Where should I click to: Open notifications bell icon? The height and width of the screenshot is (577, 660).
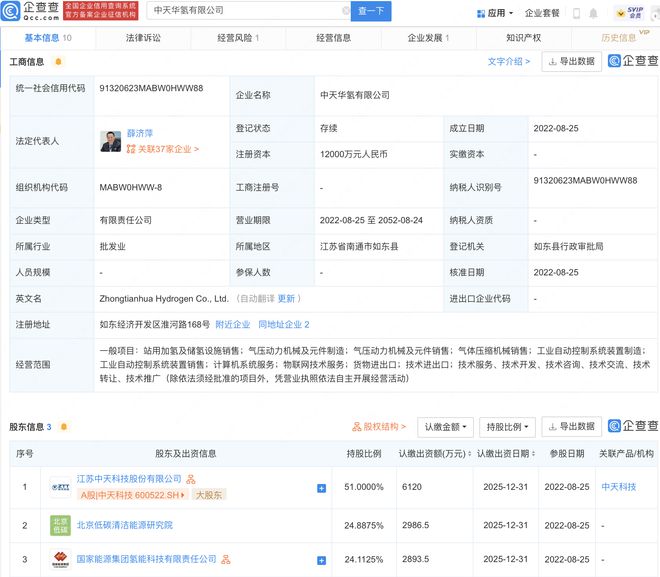[x=593, y=13]
